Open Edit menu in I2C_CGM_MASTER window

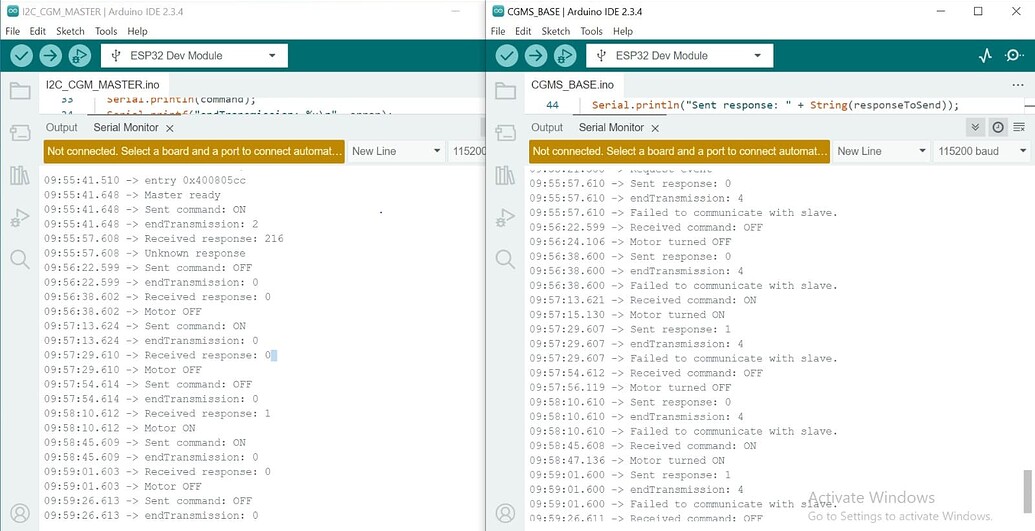38,31
